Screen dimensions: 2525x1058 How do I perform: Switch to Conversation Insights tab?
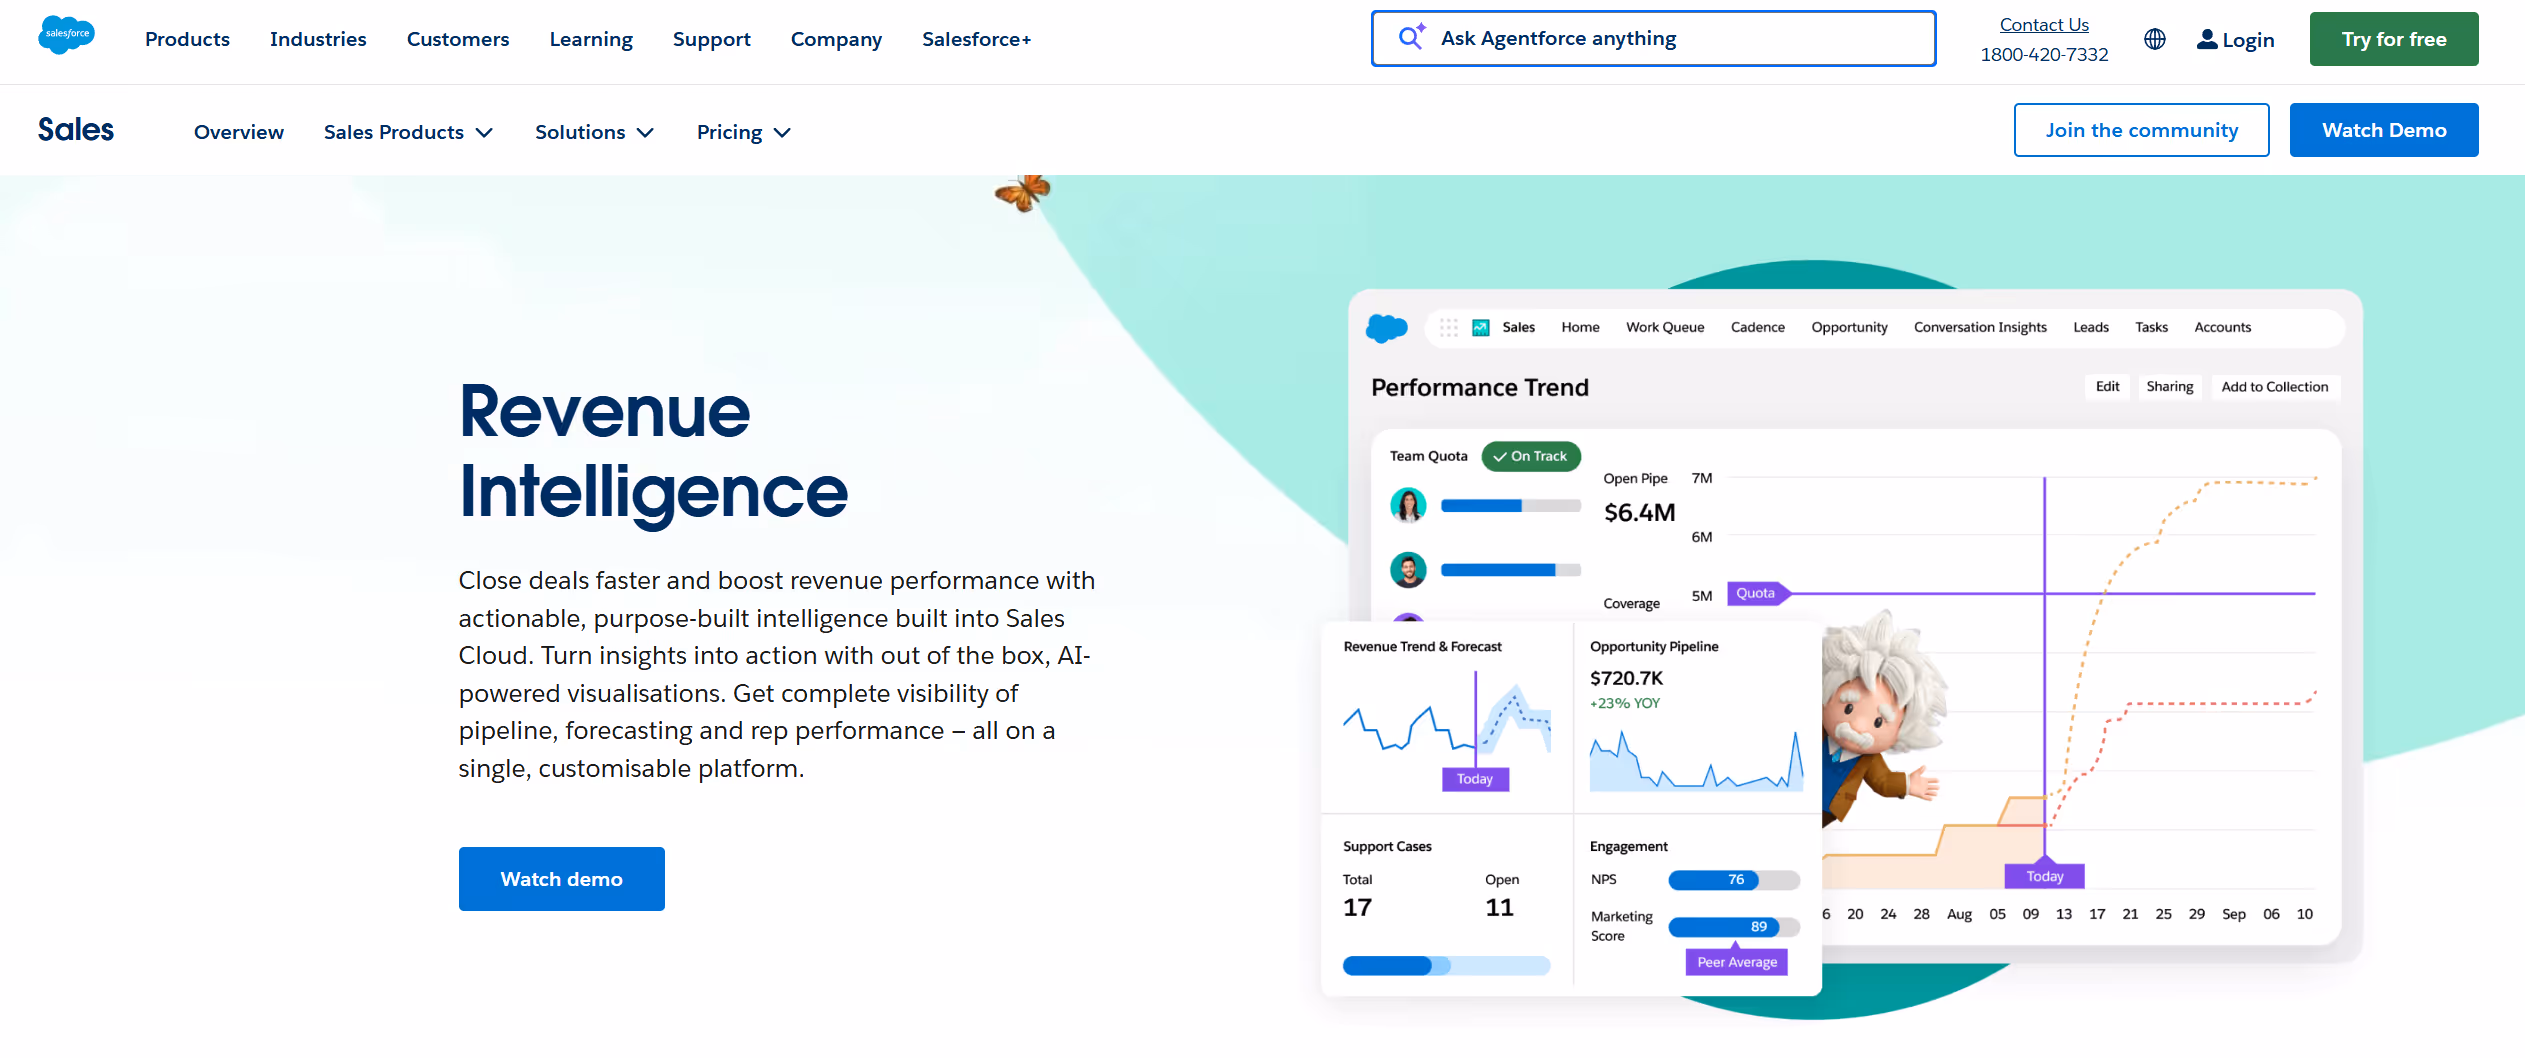click(1979, 327)
